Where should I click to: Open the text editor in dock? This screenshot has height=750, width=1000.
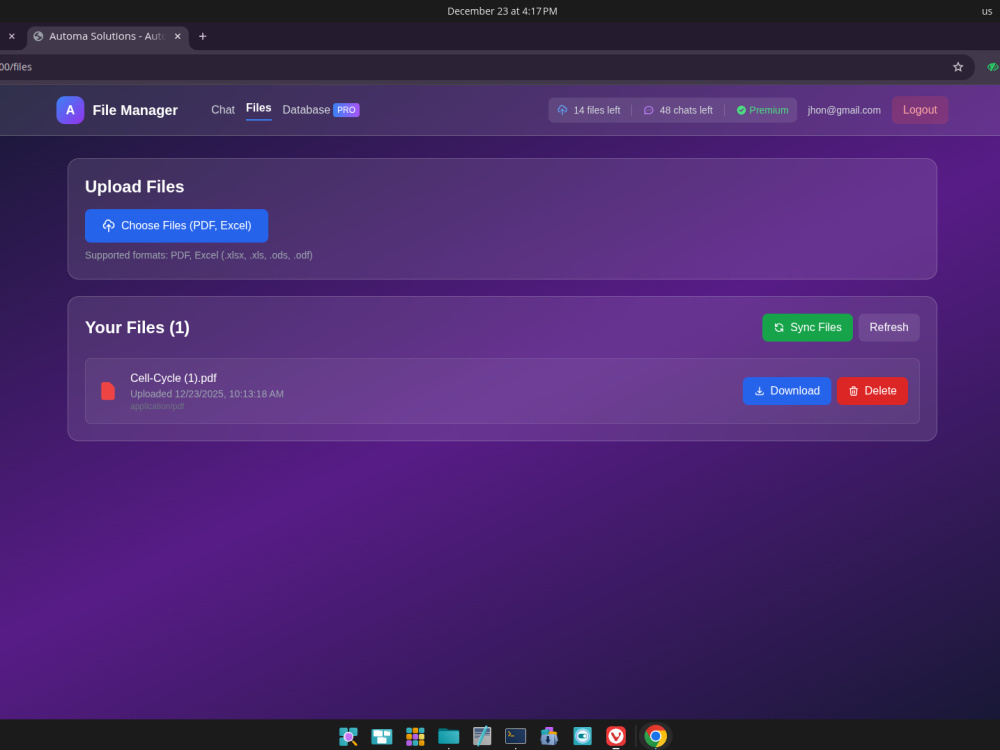tap(482, 736)
